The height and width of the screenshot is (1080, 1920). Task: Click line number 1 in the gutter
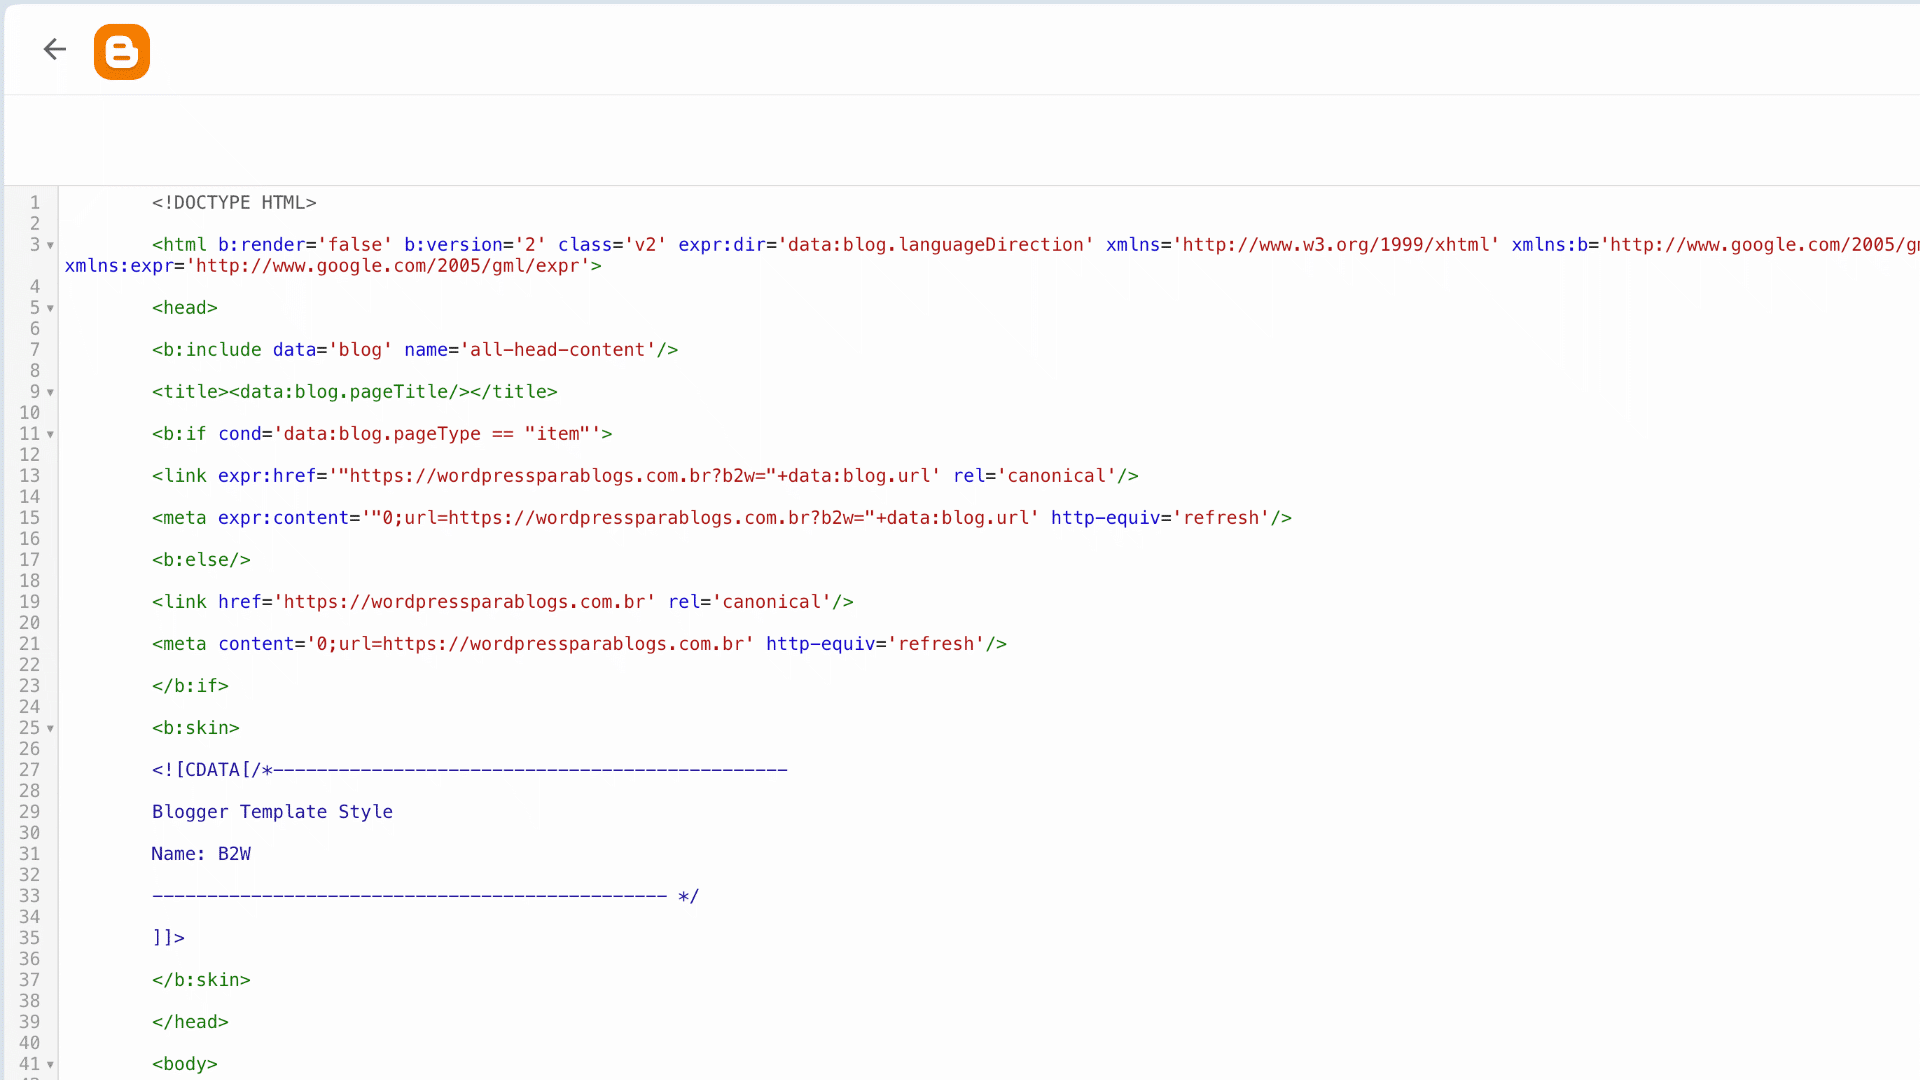pyautogui.click(x=34, y=203)
